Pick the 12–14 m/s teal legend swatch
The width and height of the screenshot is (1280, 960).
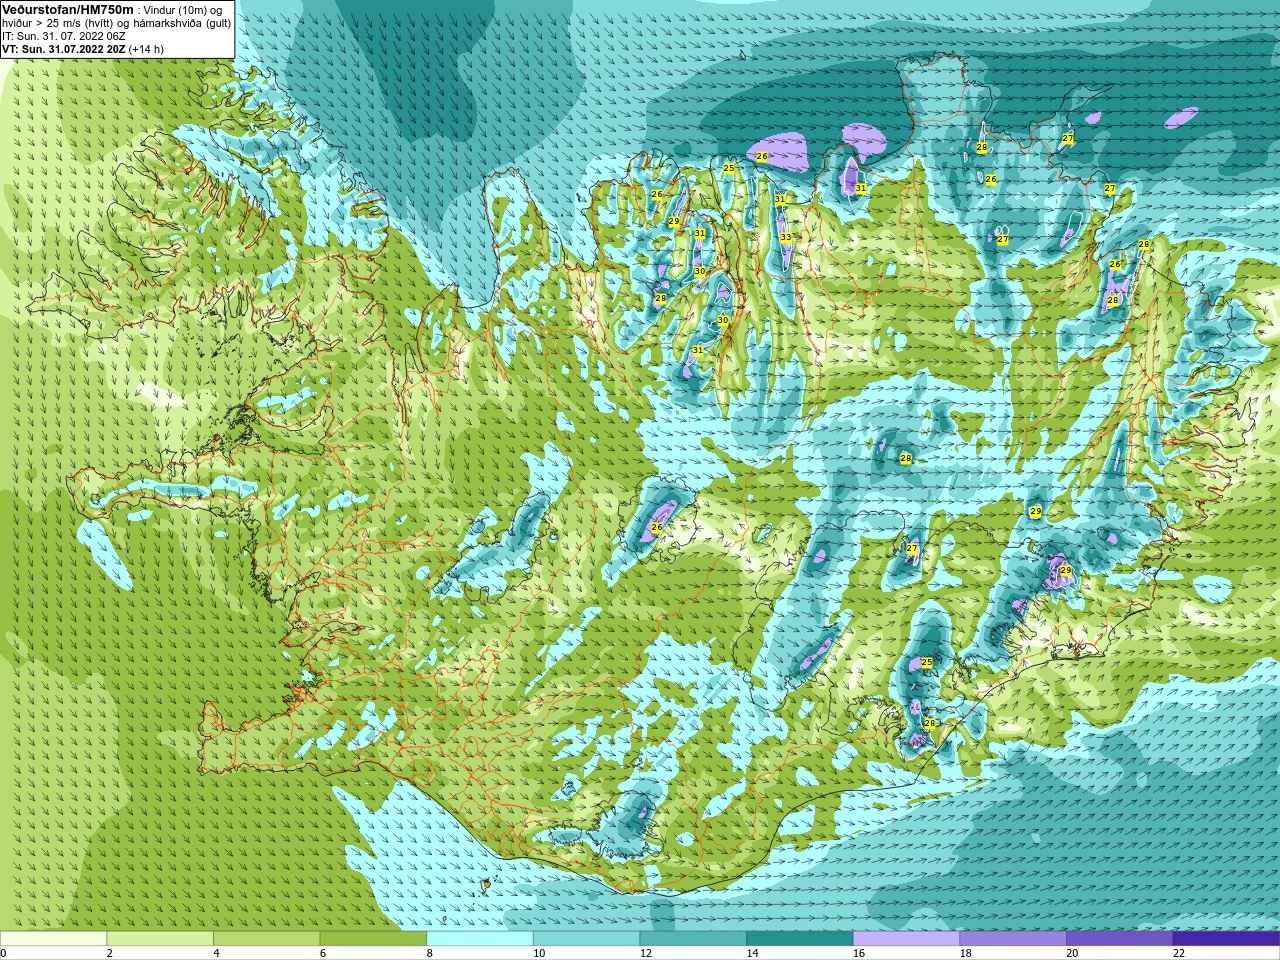[x=693, y=938]
